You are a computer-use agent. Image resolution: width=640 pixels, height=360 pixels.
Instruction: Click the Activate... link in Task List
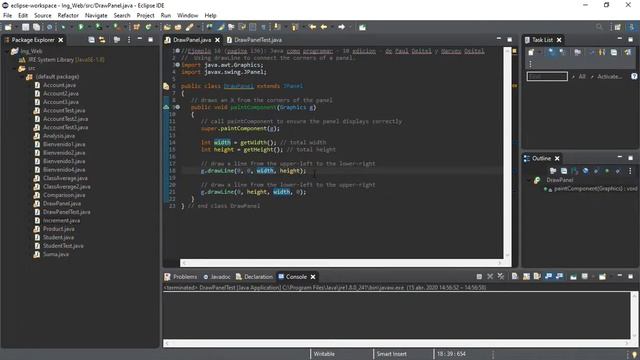point(609,77)
